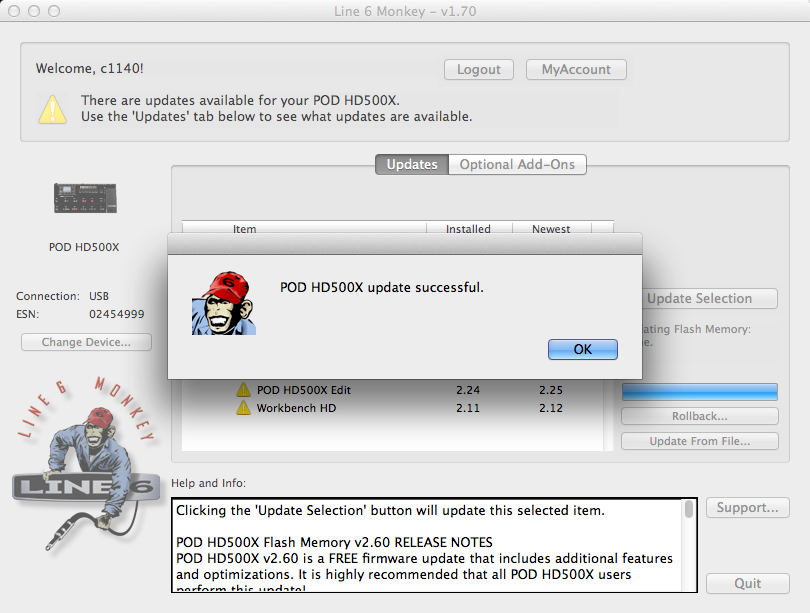The image size is (810, 613).
Task: Log out using the Logout button
Action: click(479, 70)
